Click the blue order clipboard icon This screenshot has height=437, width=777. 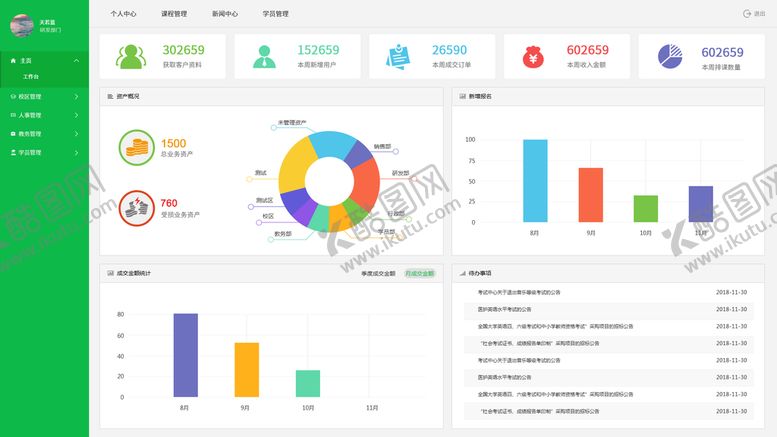400,57
